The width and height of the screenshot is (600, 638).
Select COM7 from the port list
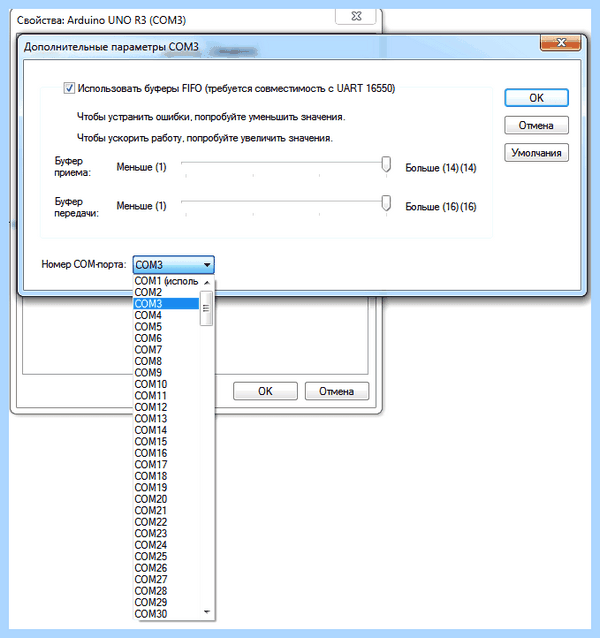point(166,350)
